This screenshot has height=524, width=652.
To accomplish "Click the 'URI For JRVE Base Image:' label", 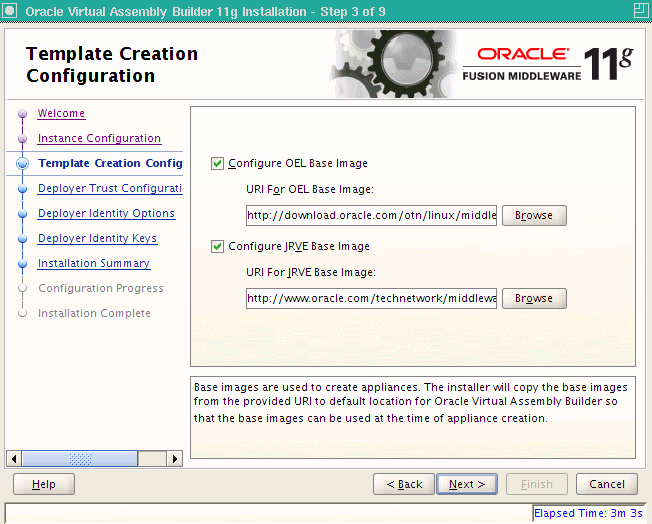I will coord(311,272).
